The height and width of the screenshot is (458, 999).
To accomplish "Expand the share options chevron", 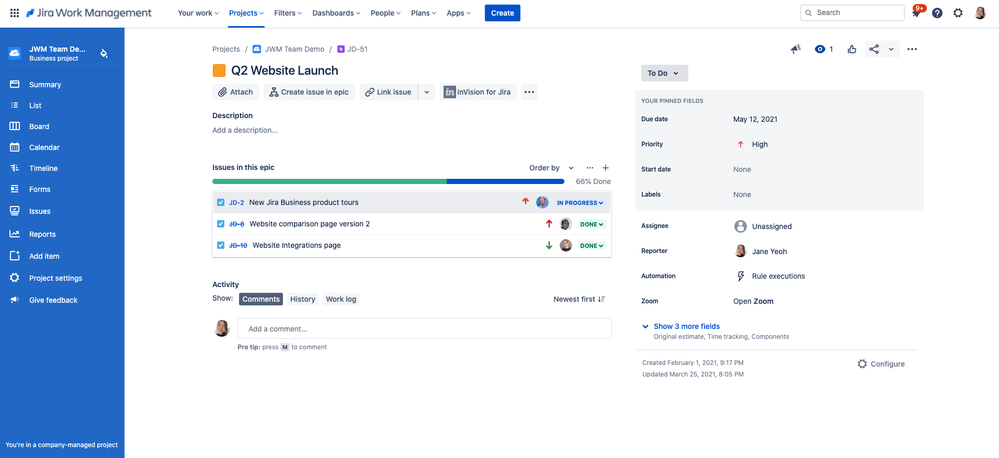I will pyautogui.click(x=891, y=49).
